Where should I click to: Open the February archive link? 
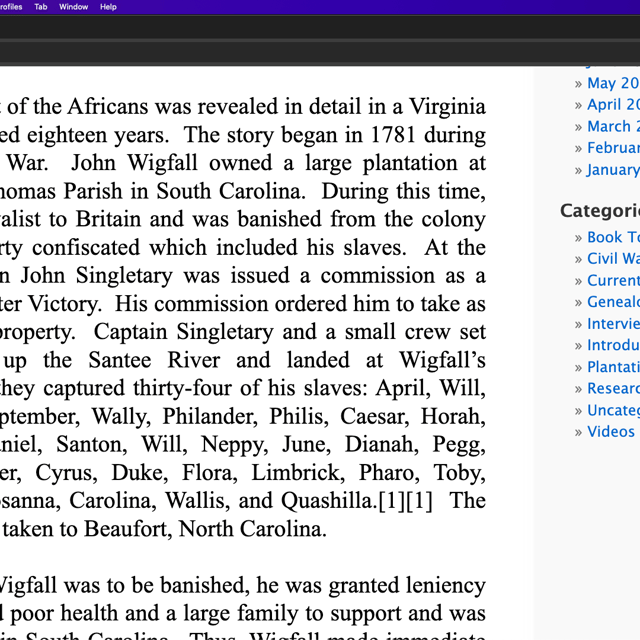point(613,148)
